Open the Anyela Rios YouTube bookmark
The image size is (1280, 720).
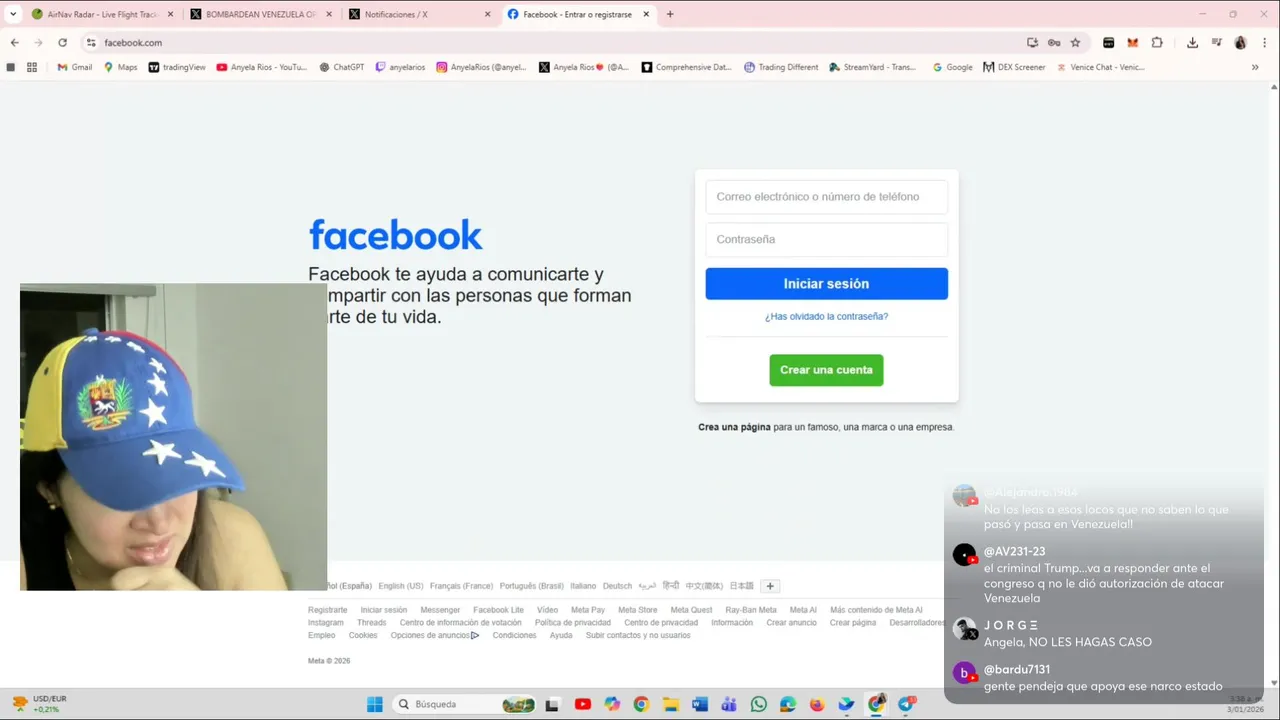[x=262, y=67]
